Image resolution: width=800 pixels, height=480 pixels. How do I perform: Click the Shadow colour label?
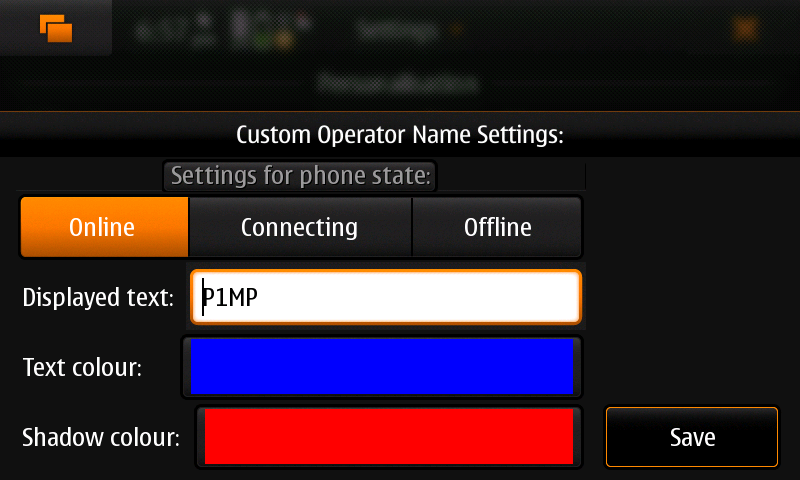point(101,438)
